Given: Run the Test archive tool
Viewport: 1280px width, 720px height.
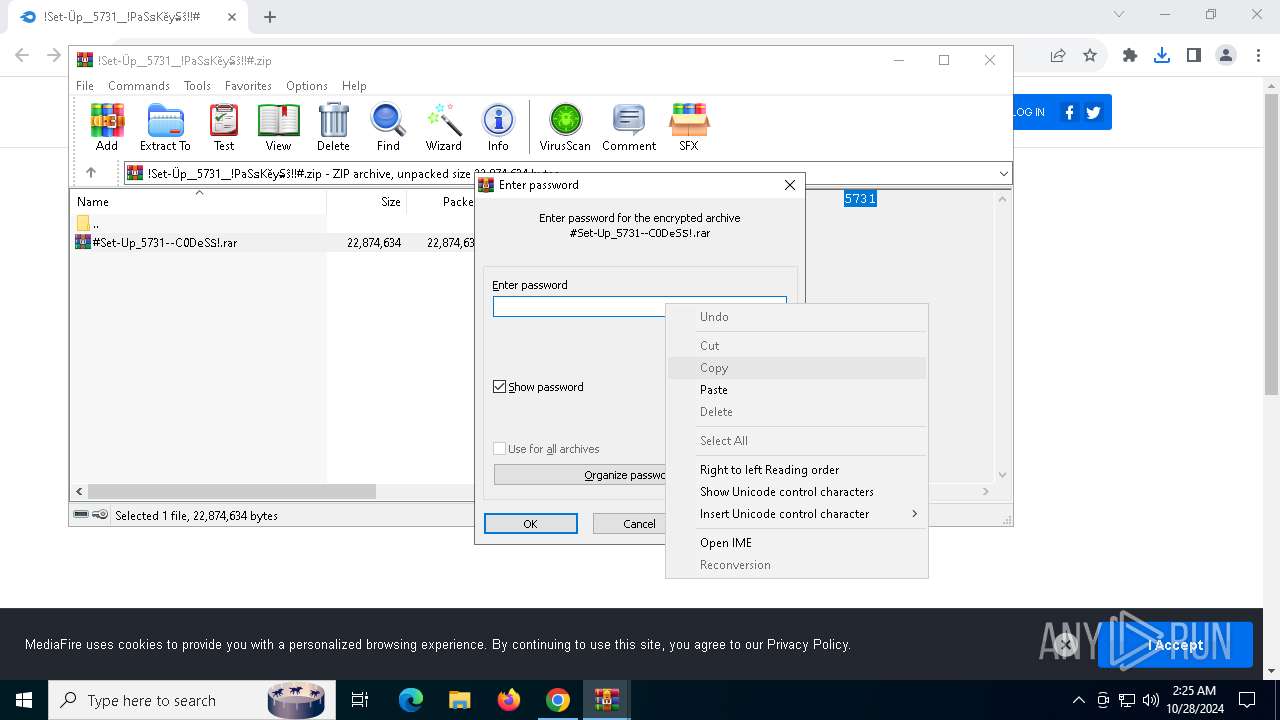Looking at the screenshot, I should (x=224, y=127).
